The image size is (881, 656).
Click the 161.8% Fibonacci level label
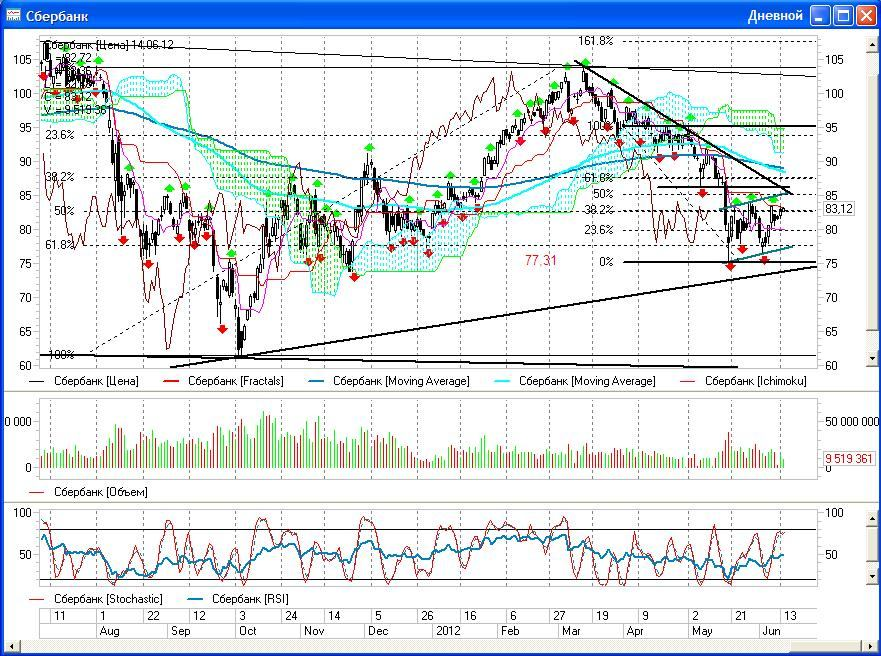596,41
